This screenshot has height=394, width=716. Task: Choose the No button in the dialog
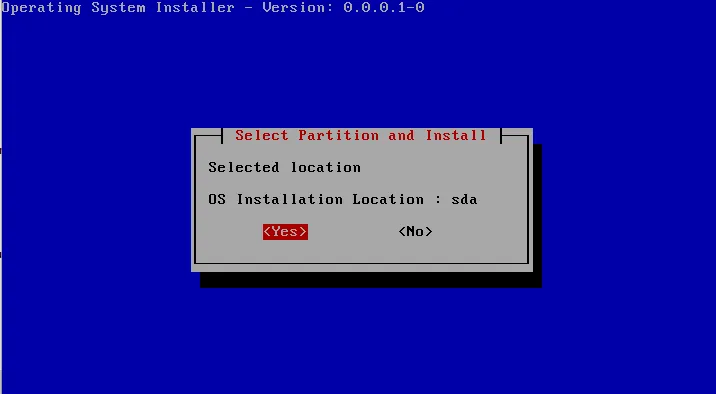pyautogui.click(x=415, y=231)
